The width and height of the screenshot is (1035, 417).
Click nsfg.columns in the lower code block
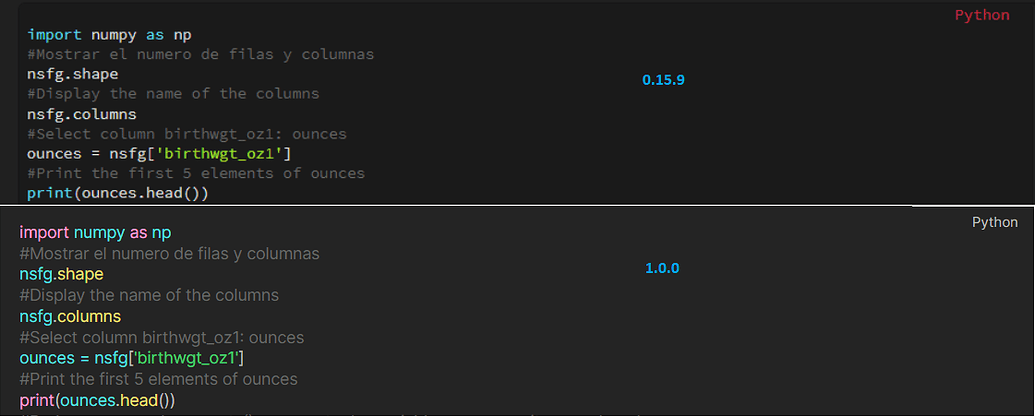70,316
